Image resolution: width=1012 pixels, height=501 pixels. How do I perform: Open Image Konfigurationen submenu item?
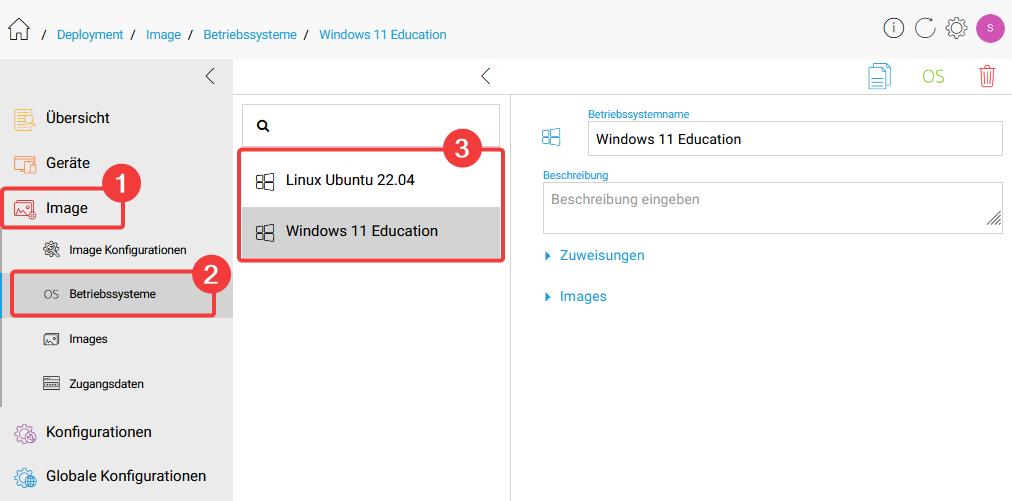click(x=128, y=249)
